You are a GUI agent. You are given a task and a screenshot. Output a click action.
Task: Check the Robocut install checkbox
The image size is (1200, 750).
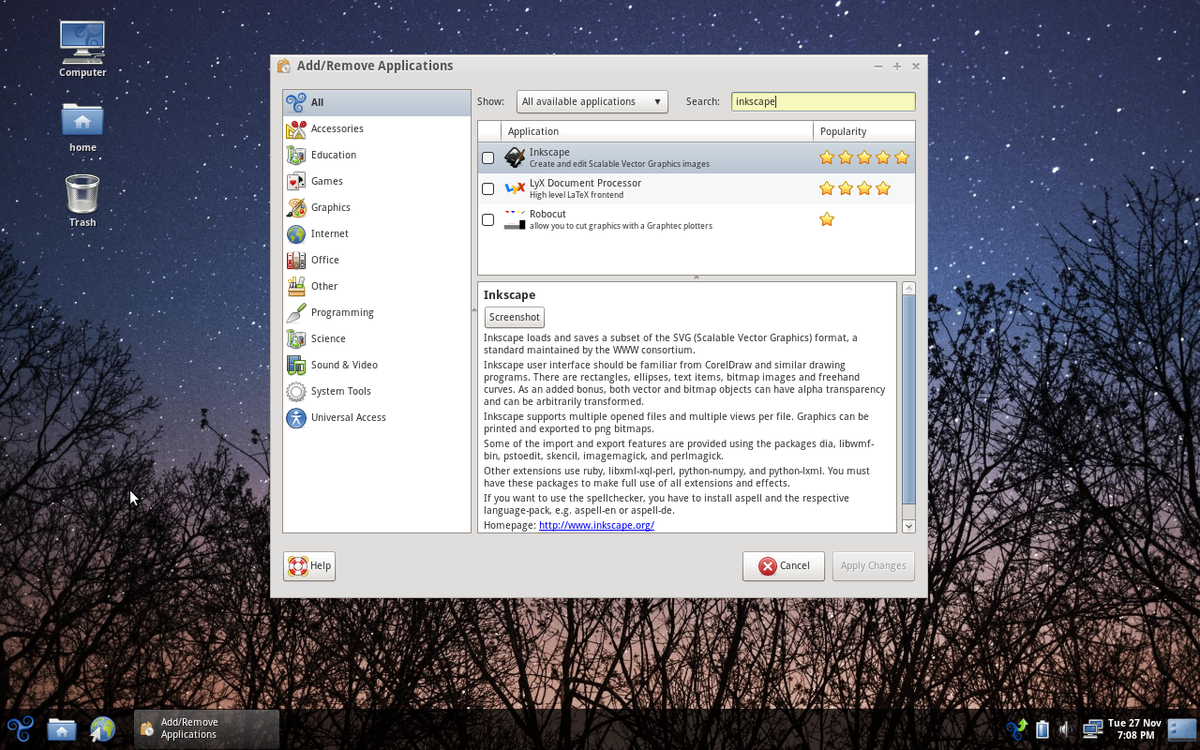[x=488, y=220]
